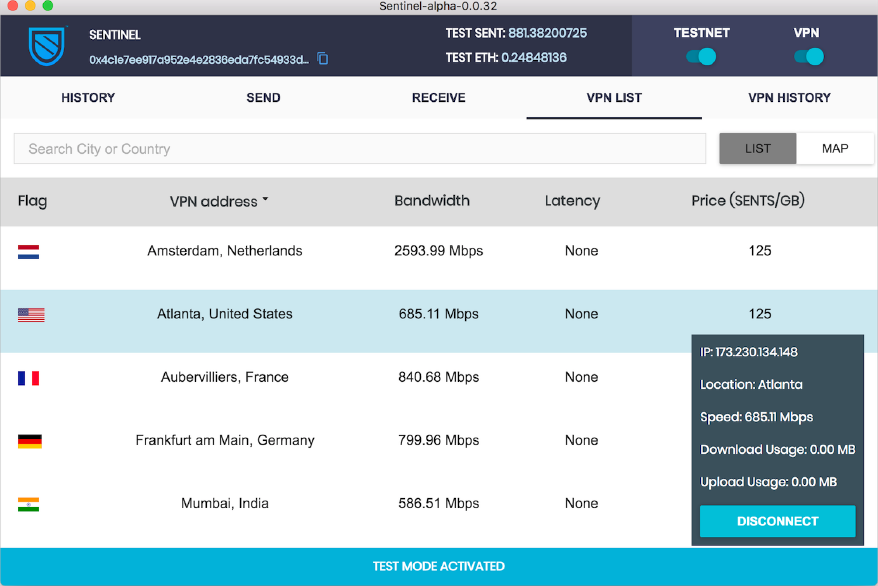Screen dimensions: 878x586
Task: Click the 799.96 Mbps bandwidth value
Action: [x=438, y=440]
